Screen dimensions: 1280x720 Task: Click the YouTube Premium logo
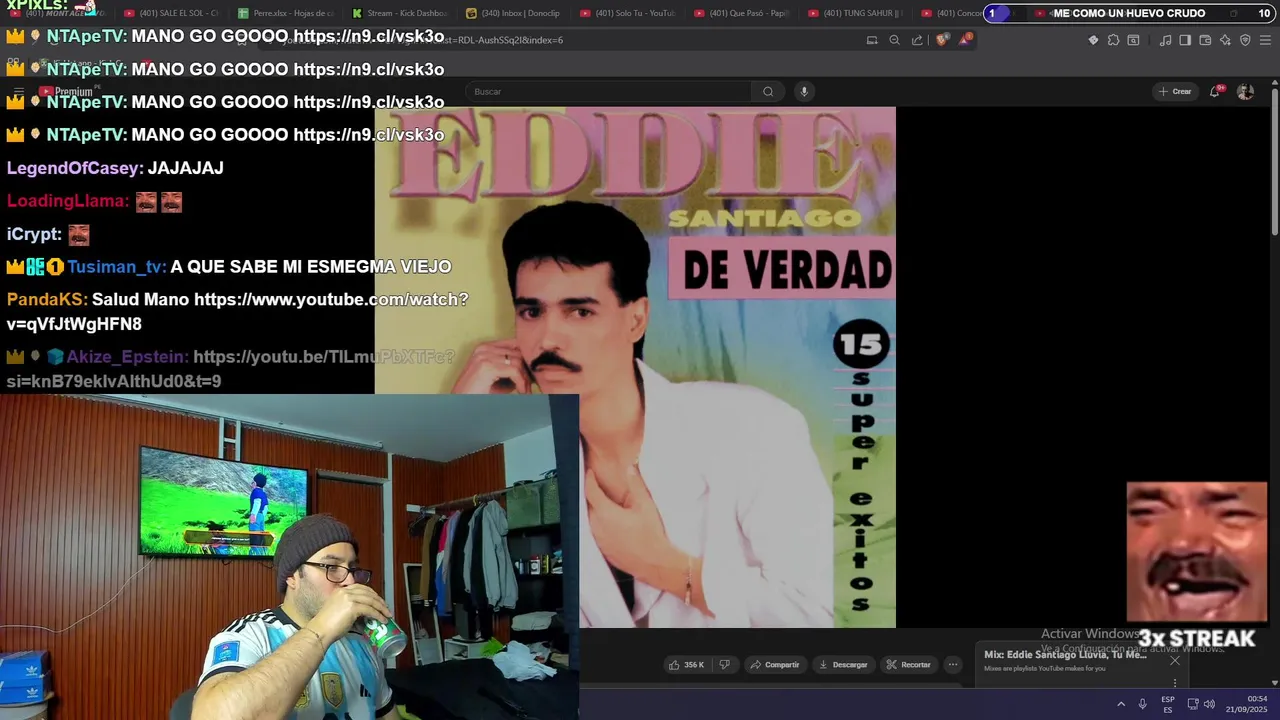(68, 92)
